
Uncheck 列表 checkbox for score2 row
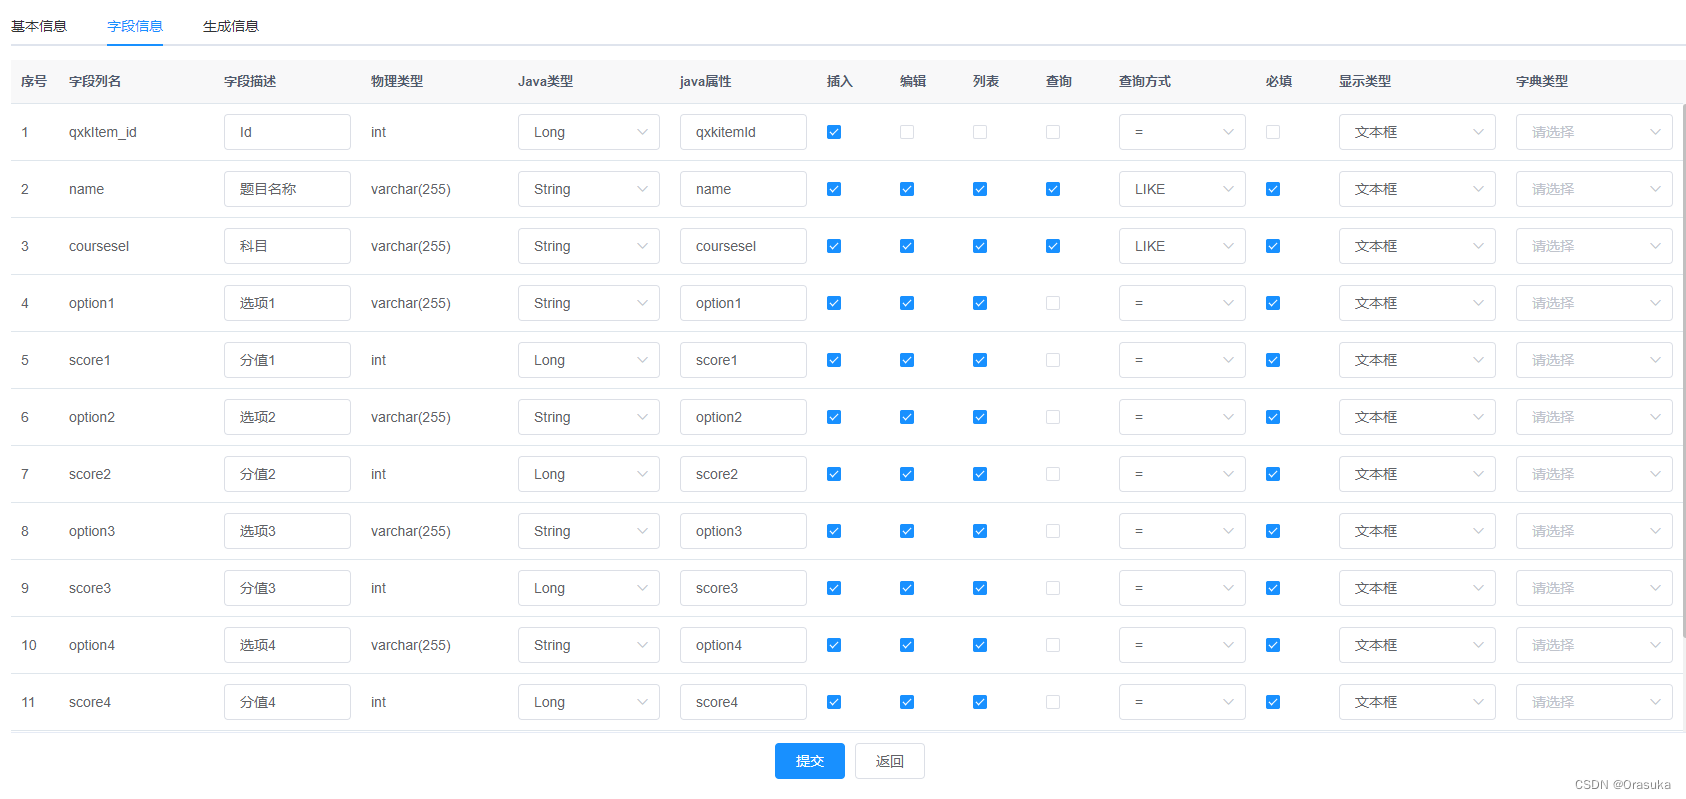coord(980,474)
